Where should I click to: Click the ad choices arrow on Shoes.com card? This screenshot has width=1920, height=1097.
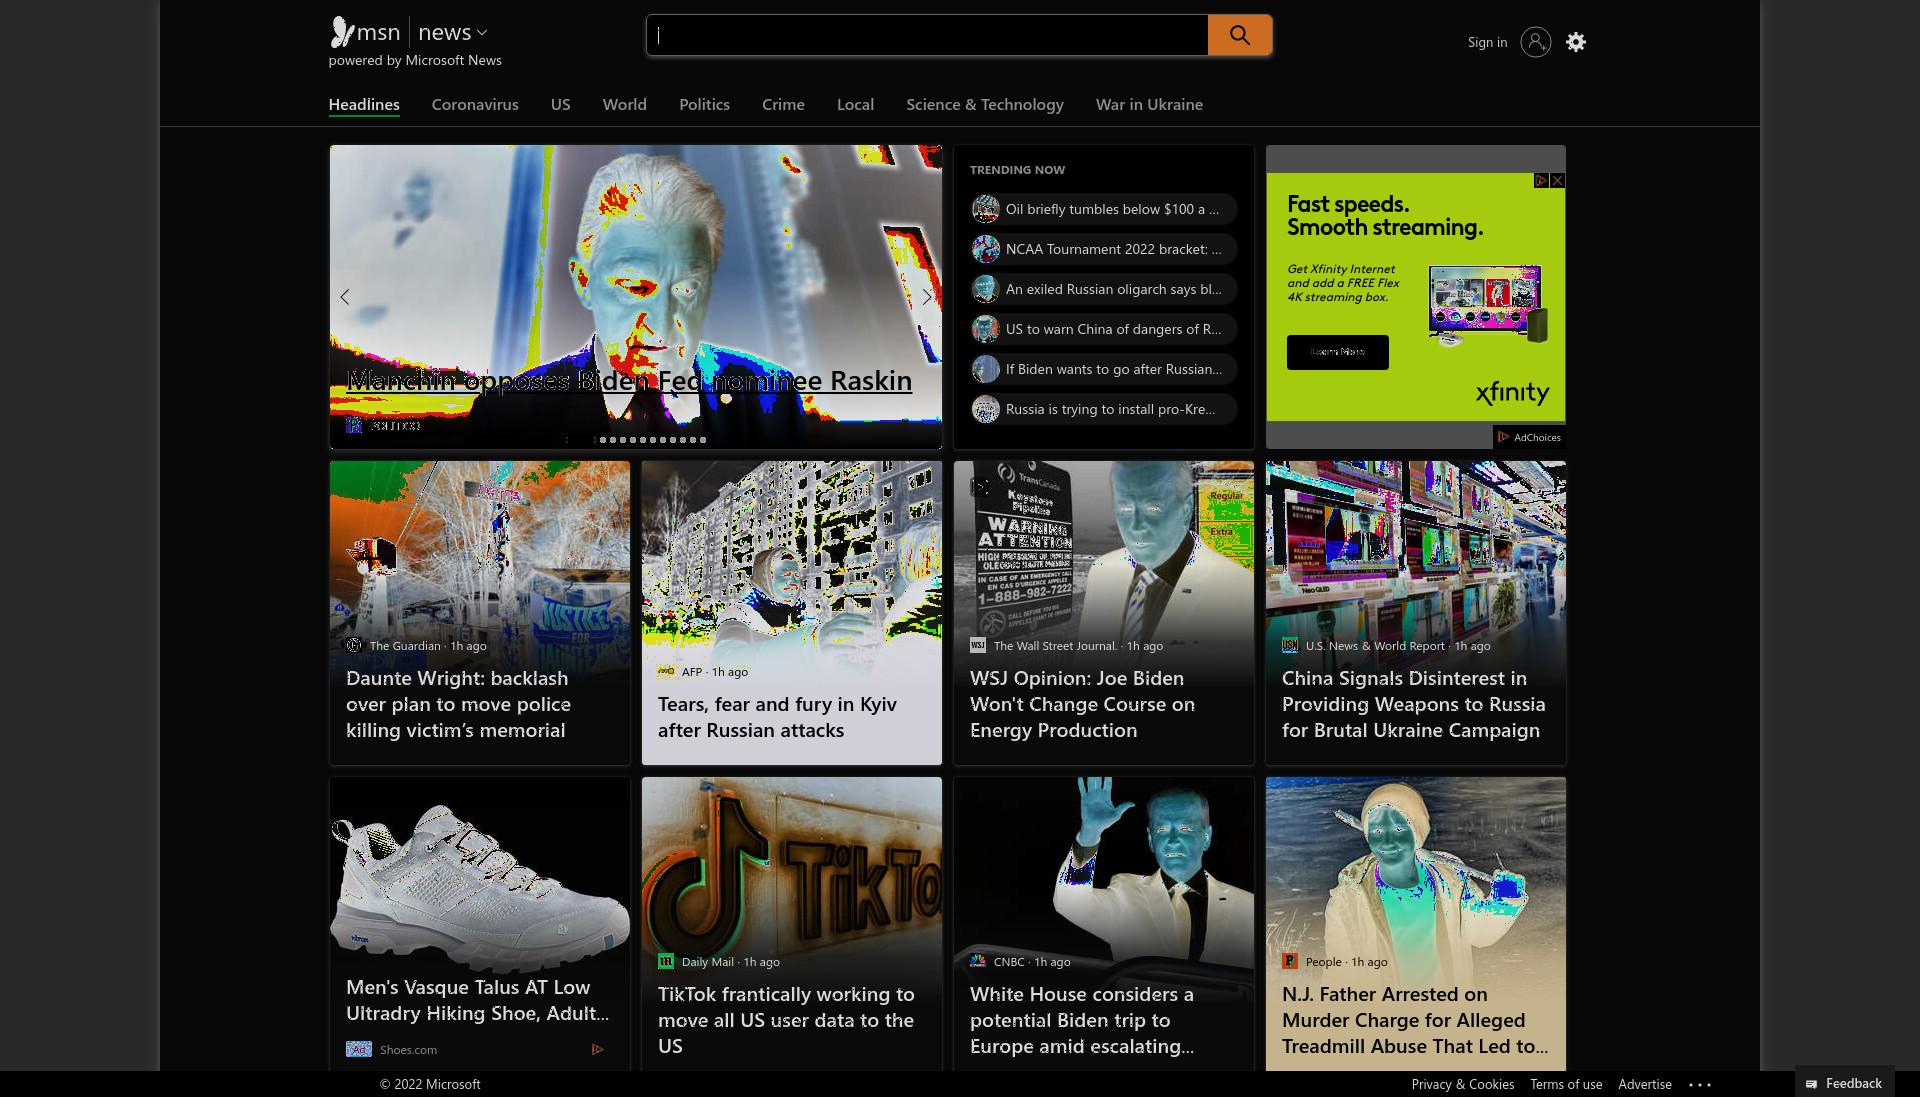point(597,1049)
